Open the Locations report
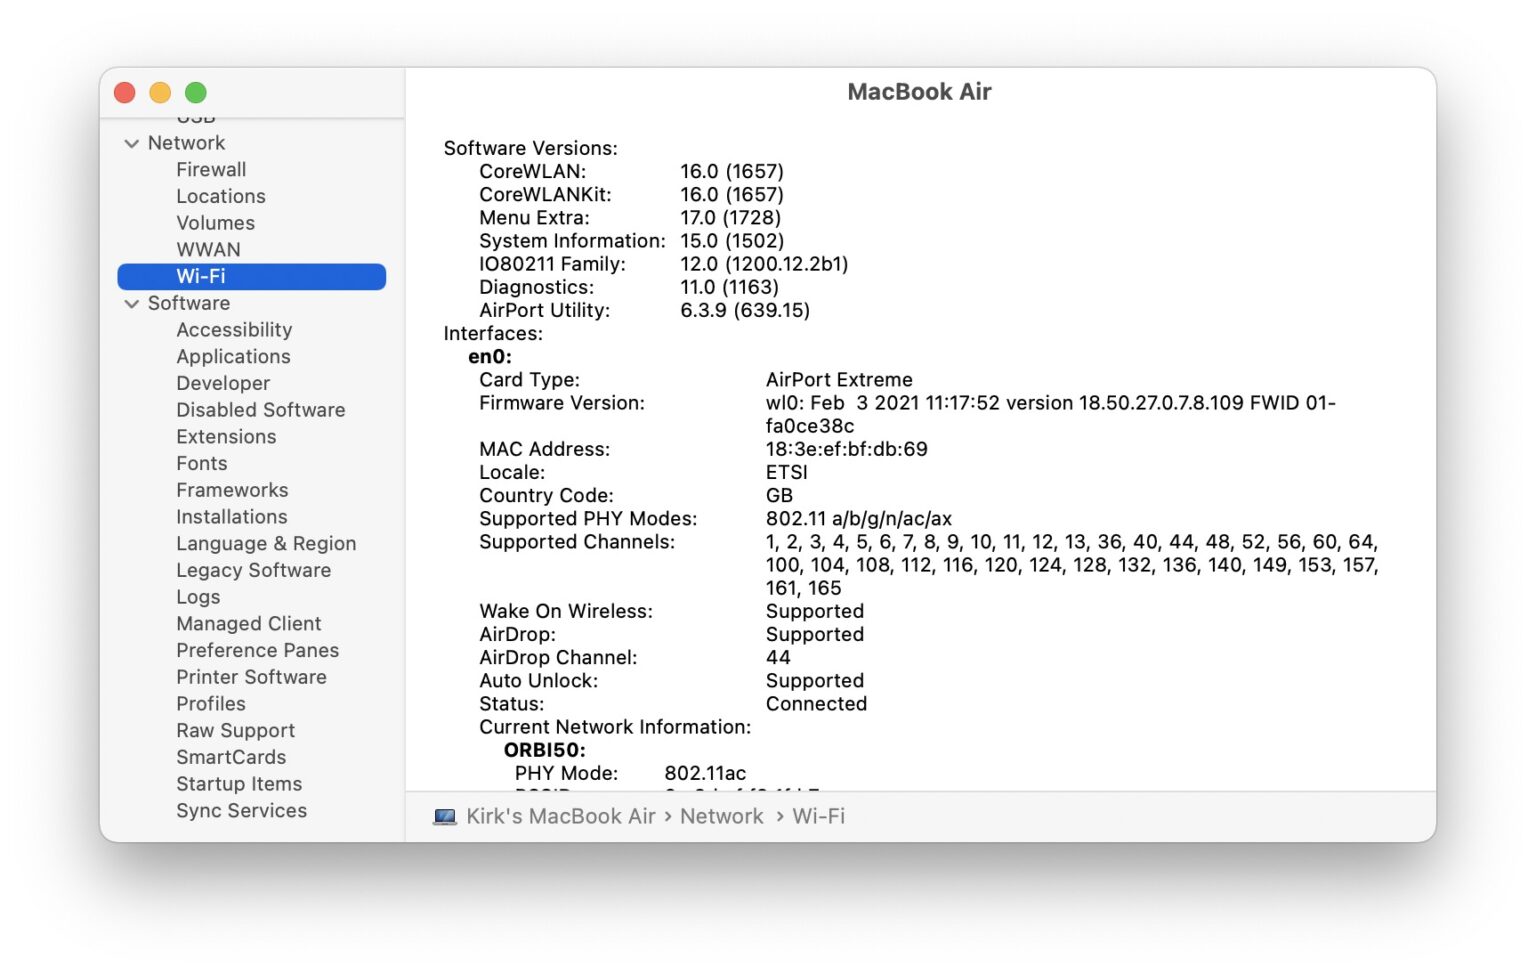Viewport: 1536px width, 974px height. 220,196
